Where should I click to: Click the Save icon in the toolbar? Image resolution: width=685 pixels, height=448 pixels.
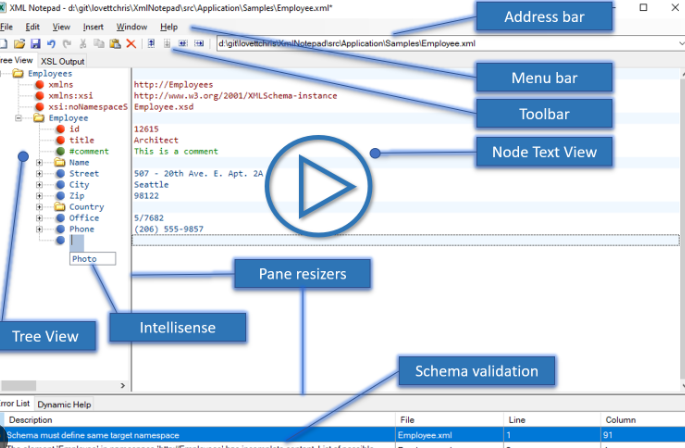(x=36, y=44)
